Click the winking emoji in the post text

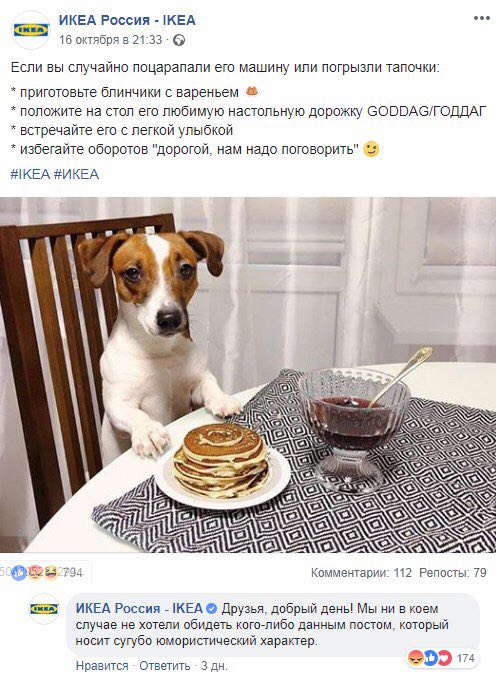pos(371,150)
